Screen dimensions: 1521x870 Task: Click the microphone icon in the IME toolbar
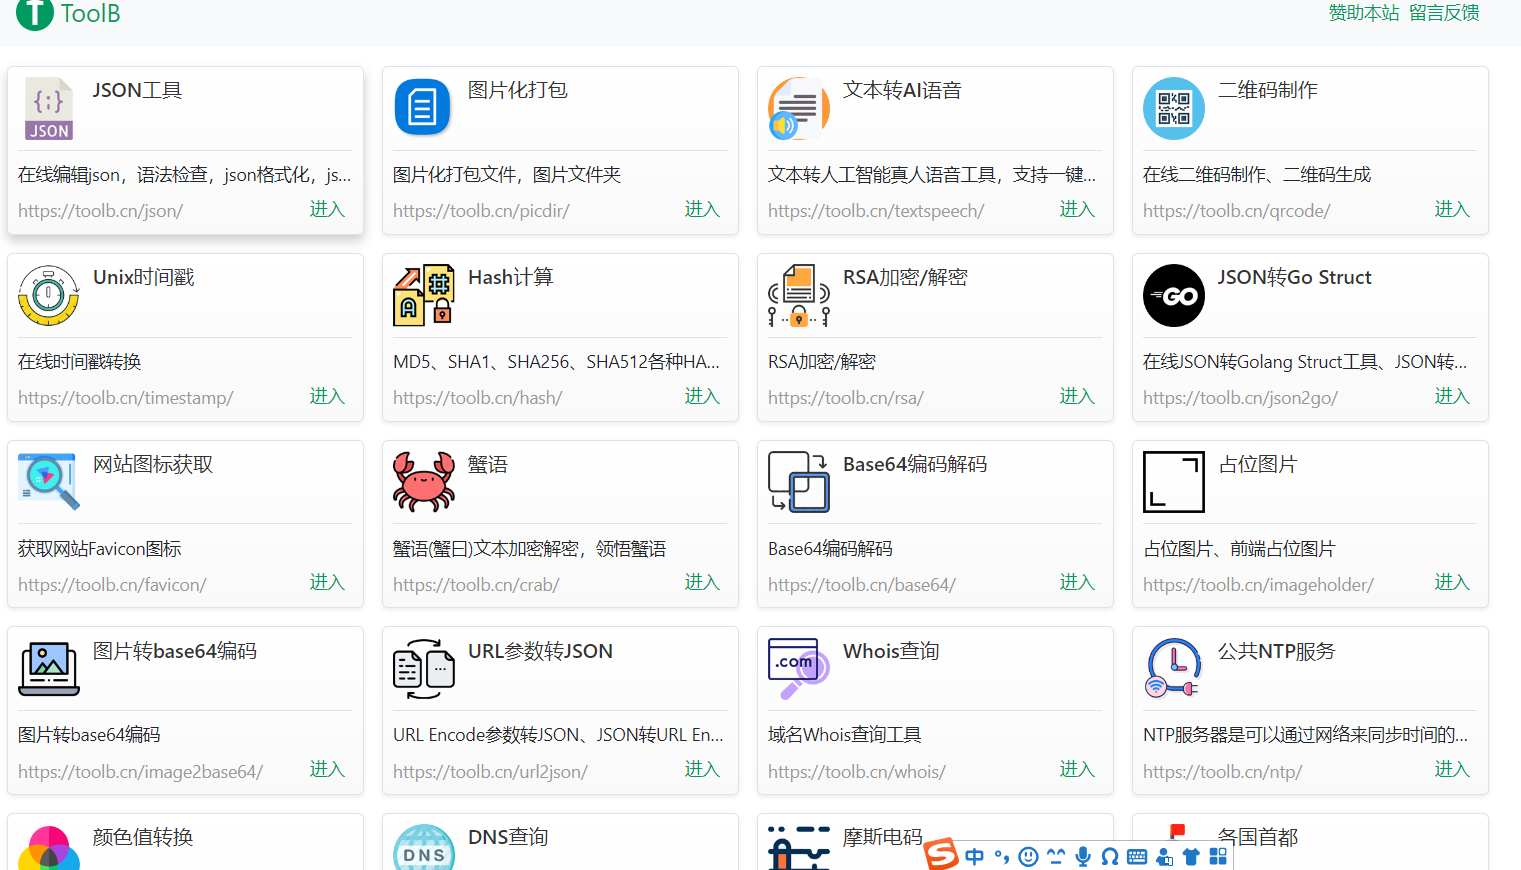pyautogui.click(x=1083, y=856)
